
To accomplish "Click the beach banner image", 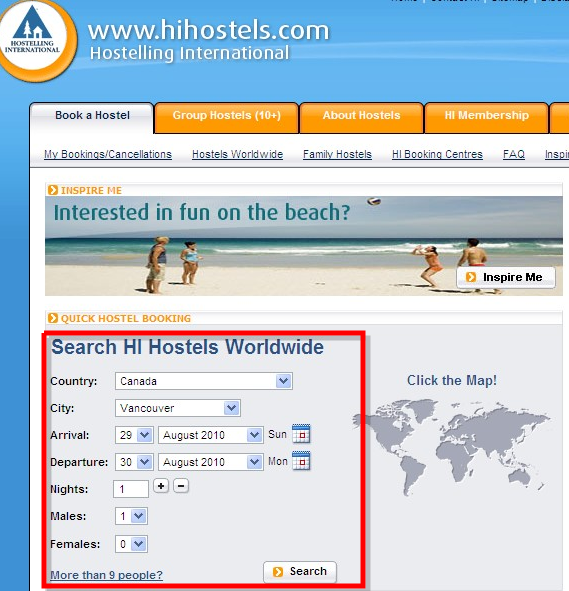I will 304,246.
